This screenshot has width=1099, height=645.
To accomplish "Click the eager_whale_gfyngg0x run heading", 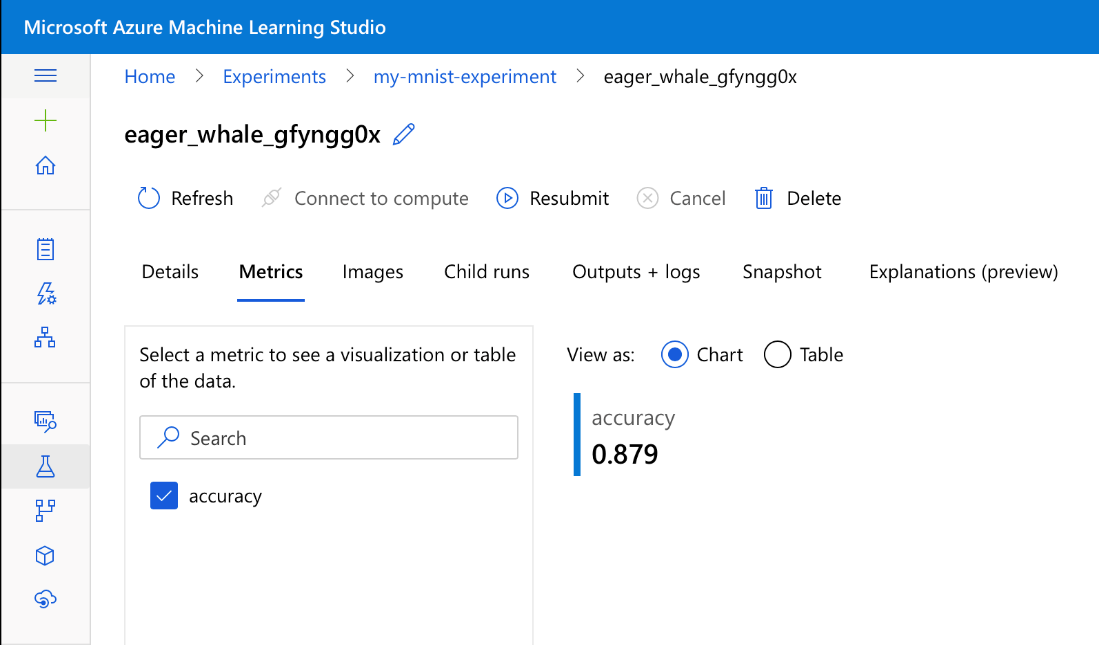I will 252,134.
